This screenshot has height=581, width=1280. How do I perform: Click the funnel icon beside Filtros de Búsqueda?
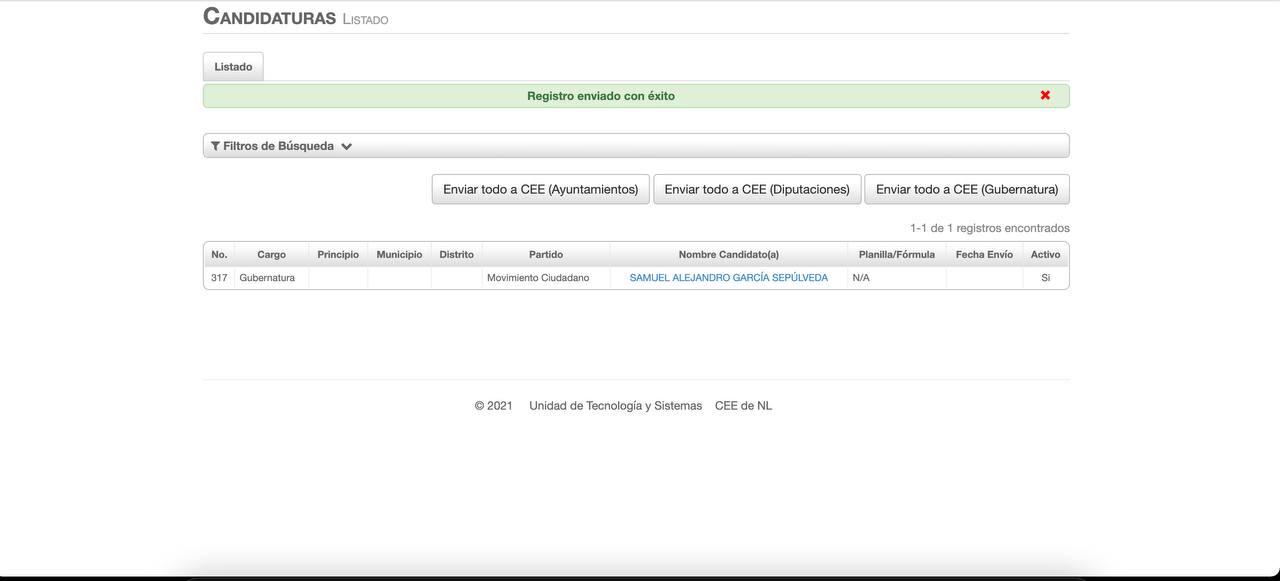(x=215, y=146)
